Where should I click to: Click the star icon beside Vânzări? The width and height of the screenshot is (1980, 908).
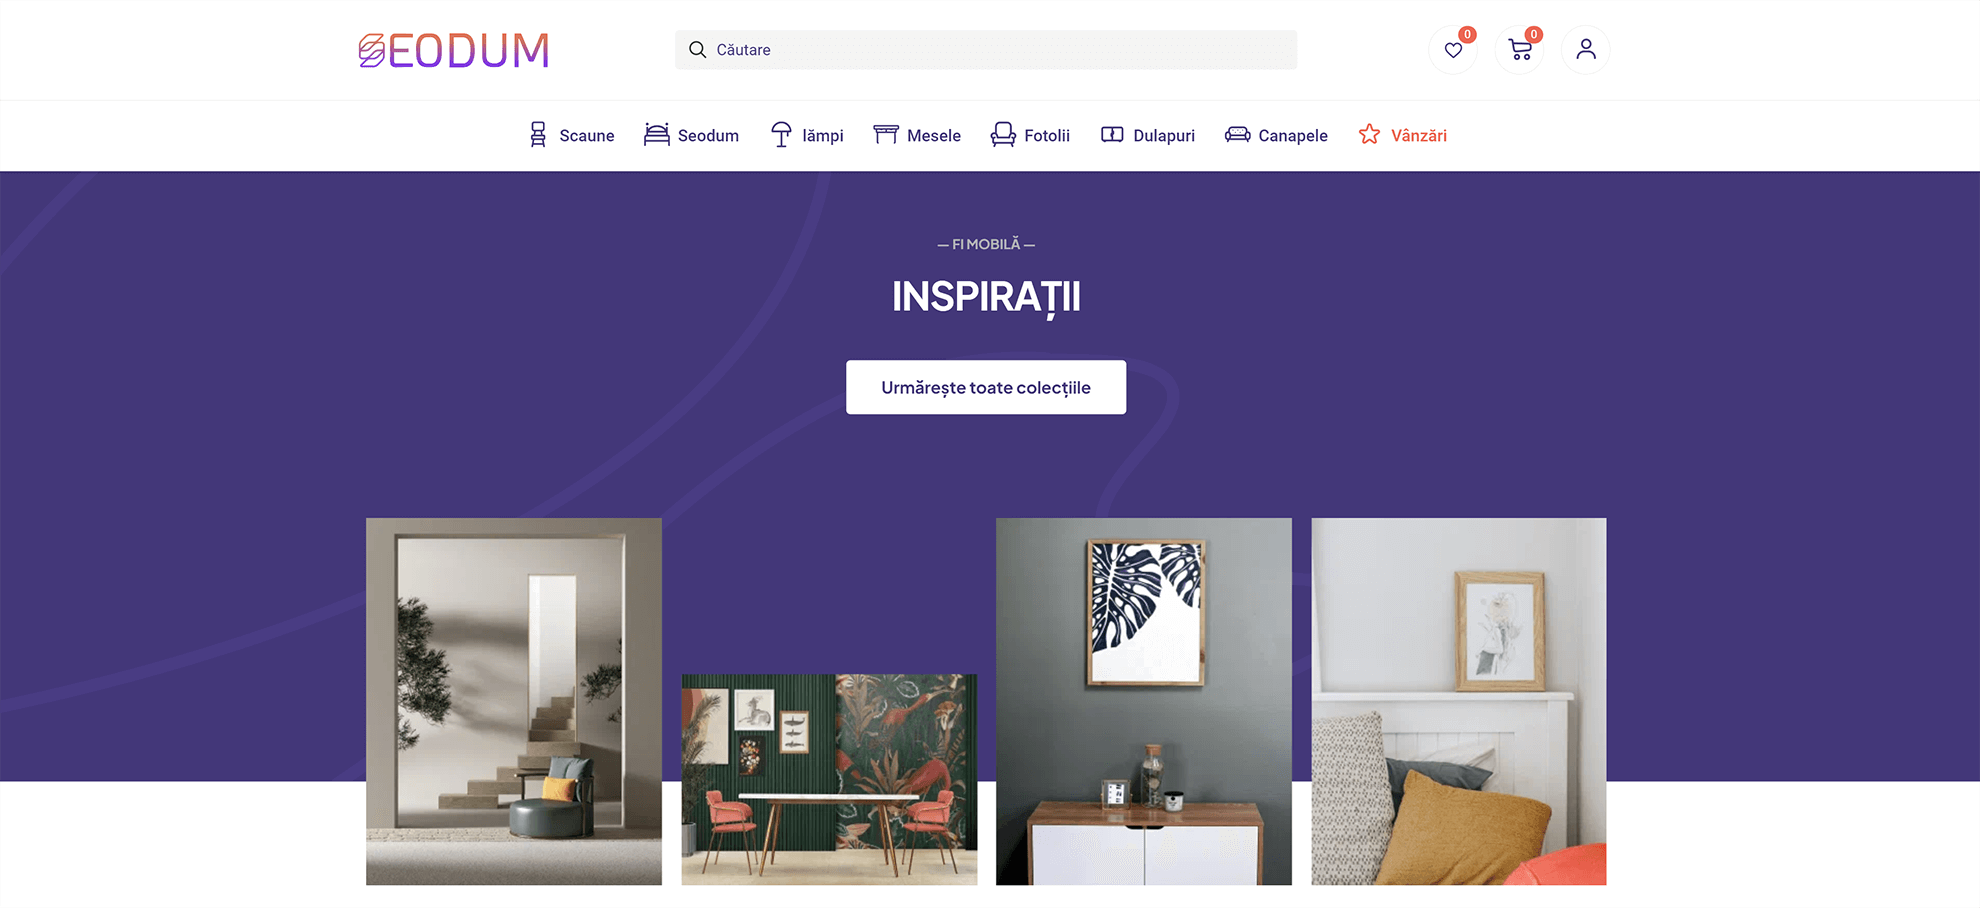(1369, 135)
